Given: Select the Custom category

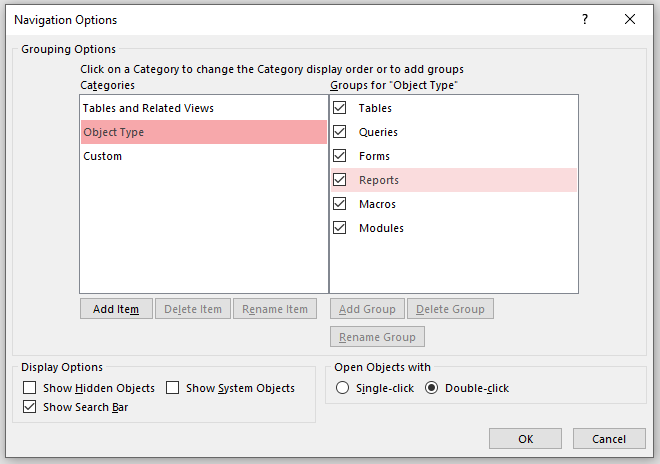Looking at the screenshot, I should tap(204, 156).
